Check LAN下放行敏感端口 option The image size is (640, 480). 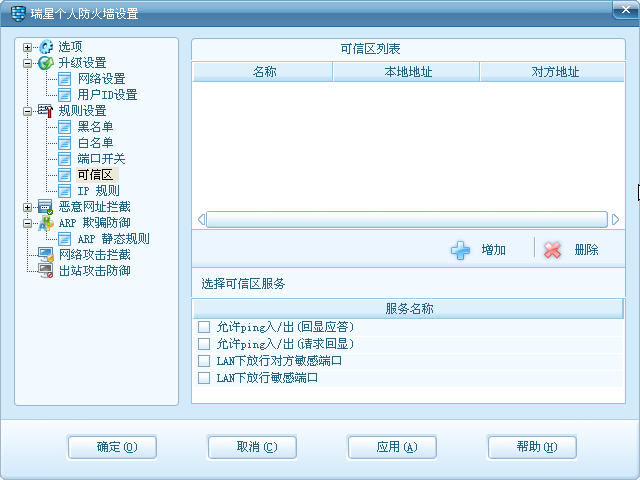204,378
